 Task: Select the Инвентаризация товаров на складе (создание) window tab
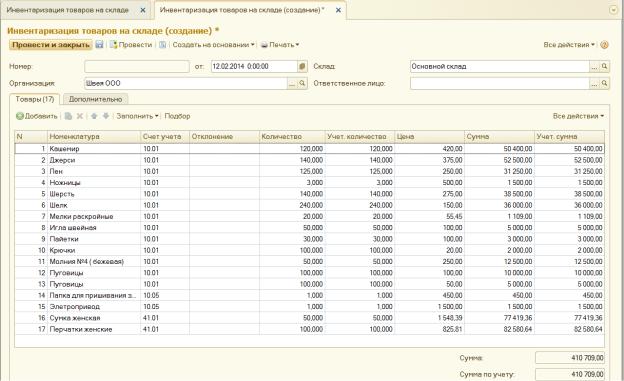pos(242,10)
